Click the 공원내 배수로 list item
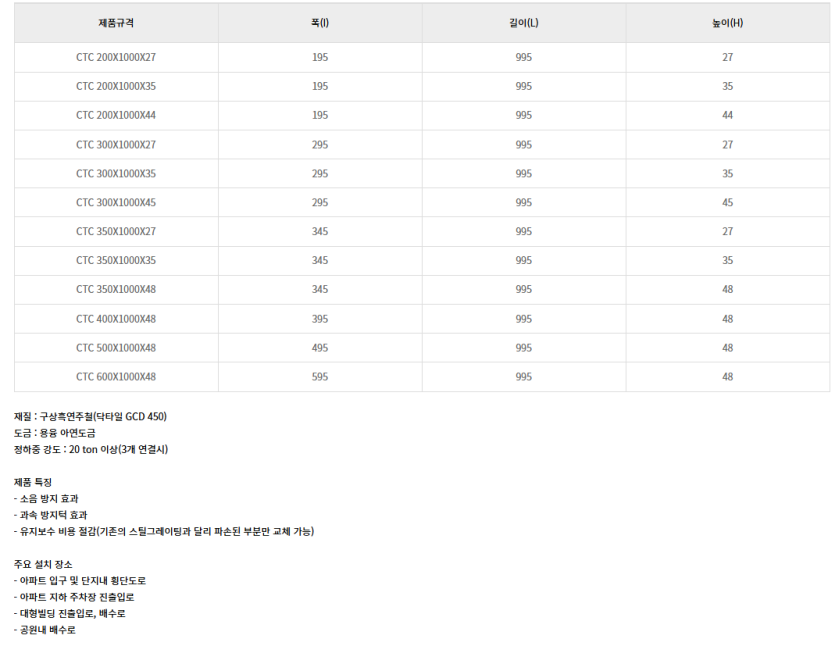835x646 pixels. (x=45, y=630)
